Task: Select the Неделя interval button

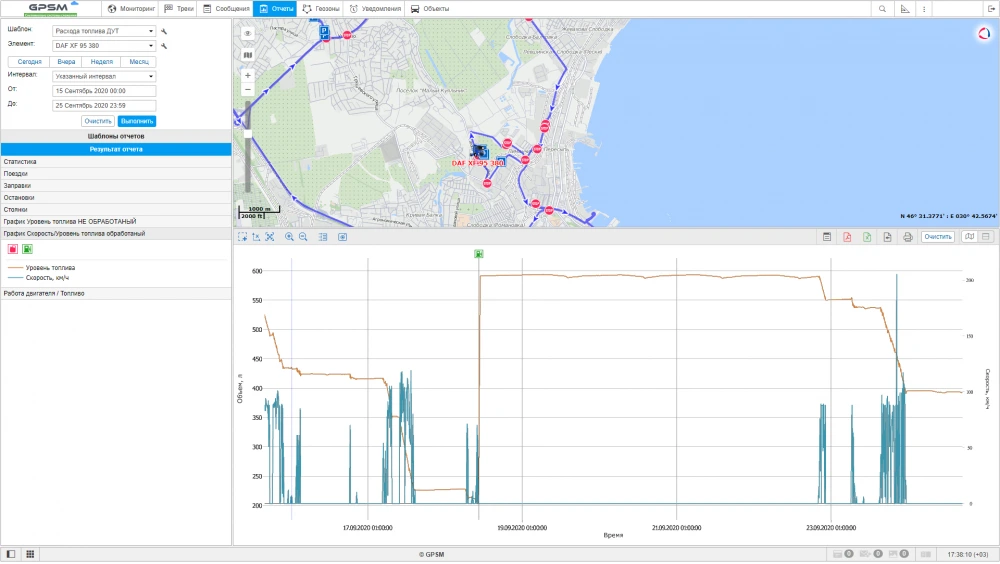Action: click(x=102, y=62)
